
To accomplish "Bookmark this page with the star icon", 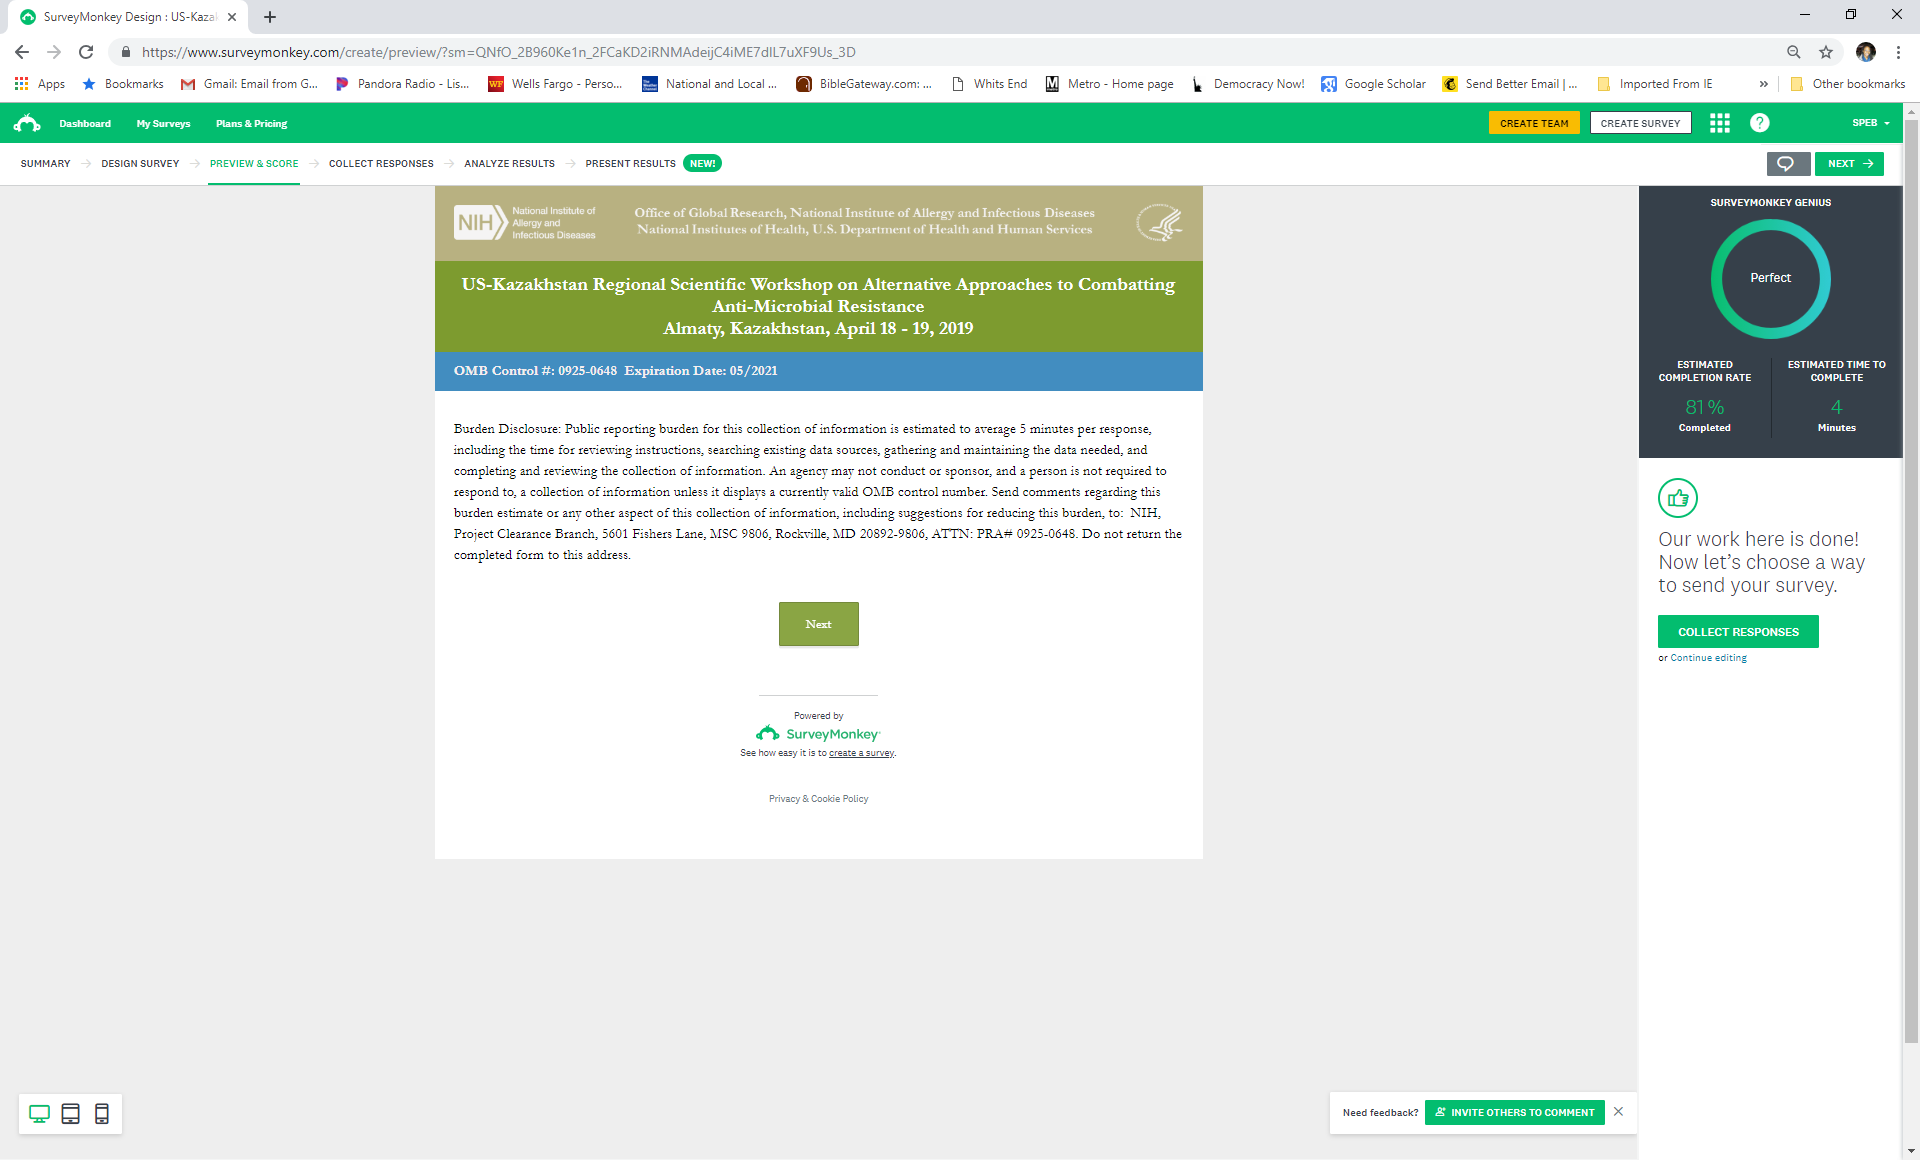I will 1826,52.
